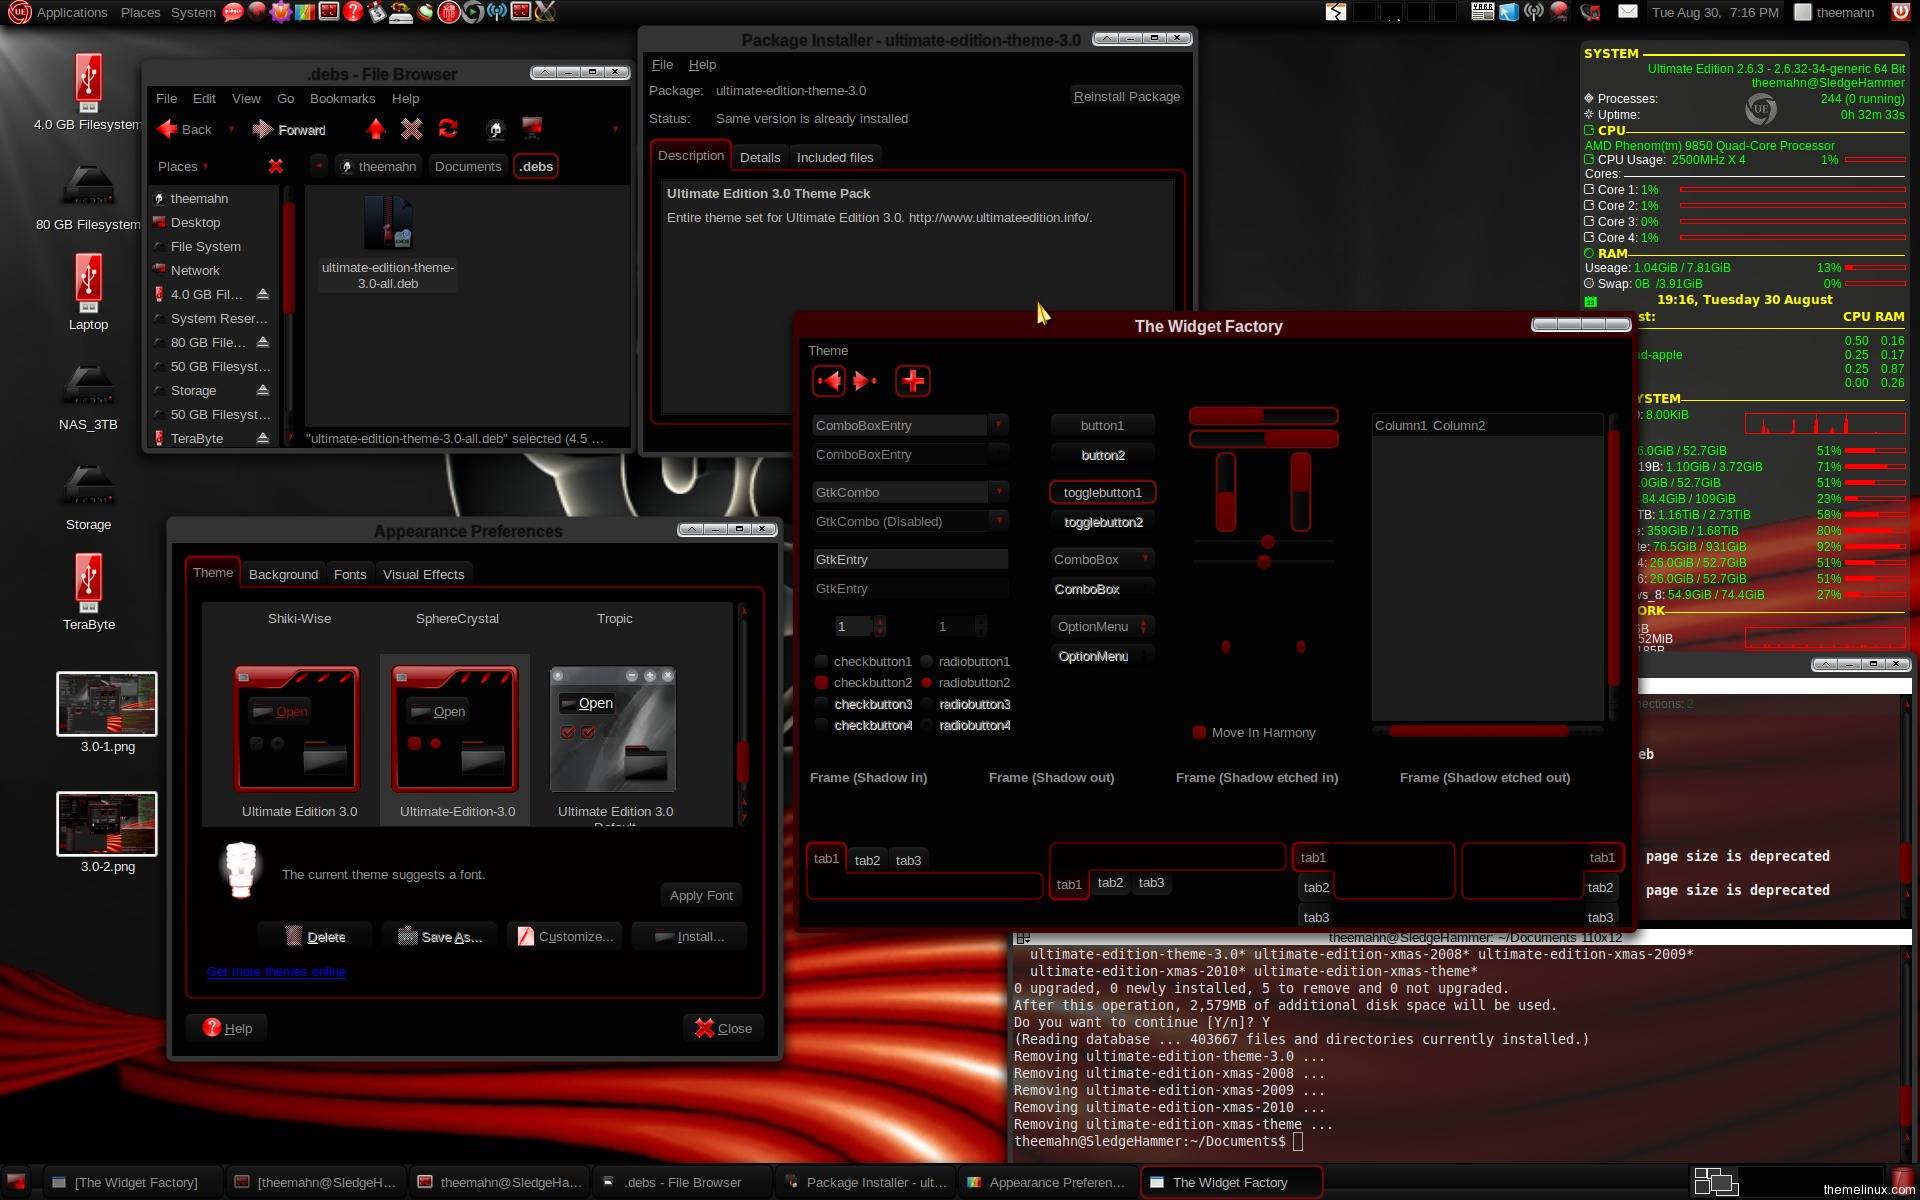The width and height of the screenshot is (1920, 1200).
Task: Expand the Places dropdown in File Browser sidebar
Action: click(x=183, y=166)
